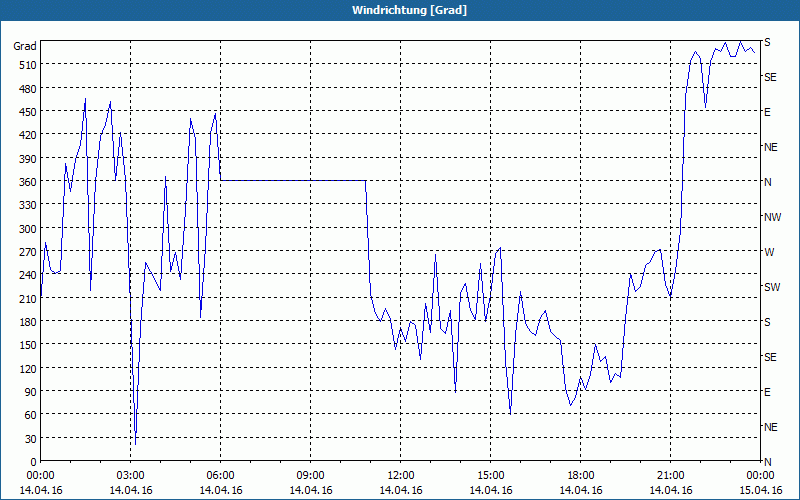
Task: Select the 06:00 time axis label
Action: (x=220, y=476)
